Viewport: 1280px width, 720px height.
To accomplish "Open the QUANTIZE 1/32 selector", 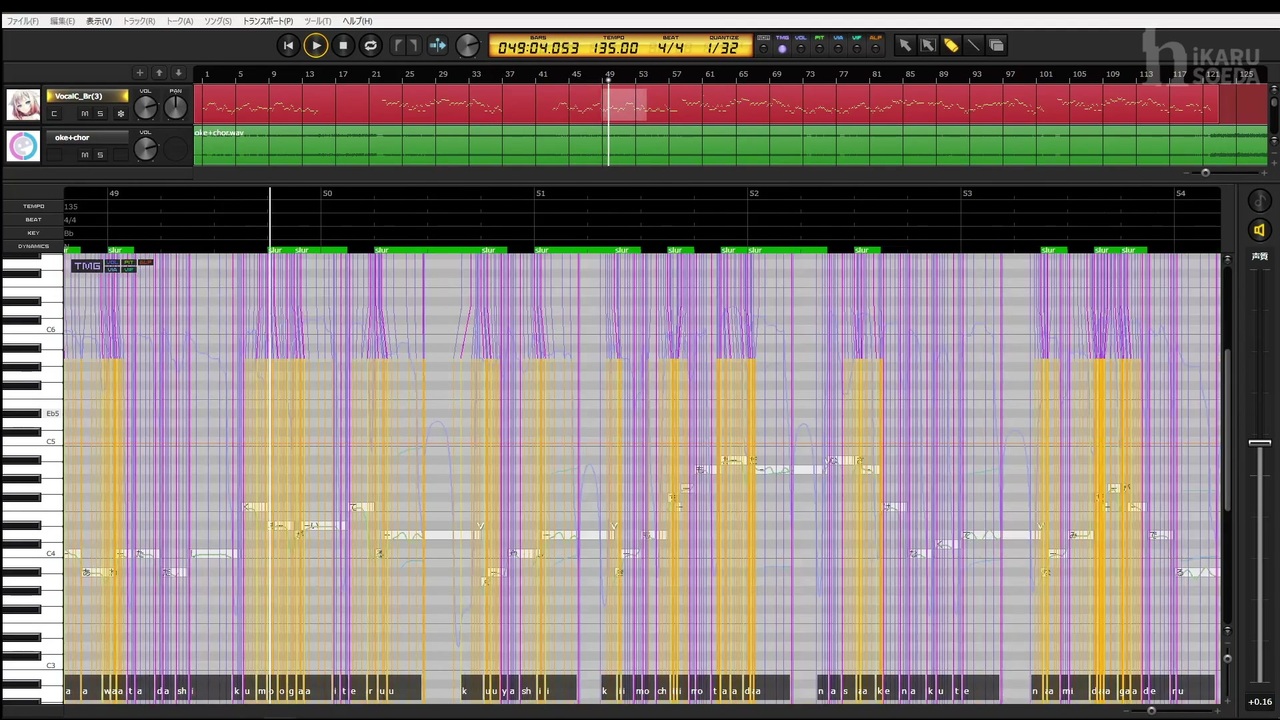I will coord(723,48).
